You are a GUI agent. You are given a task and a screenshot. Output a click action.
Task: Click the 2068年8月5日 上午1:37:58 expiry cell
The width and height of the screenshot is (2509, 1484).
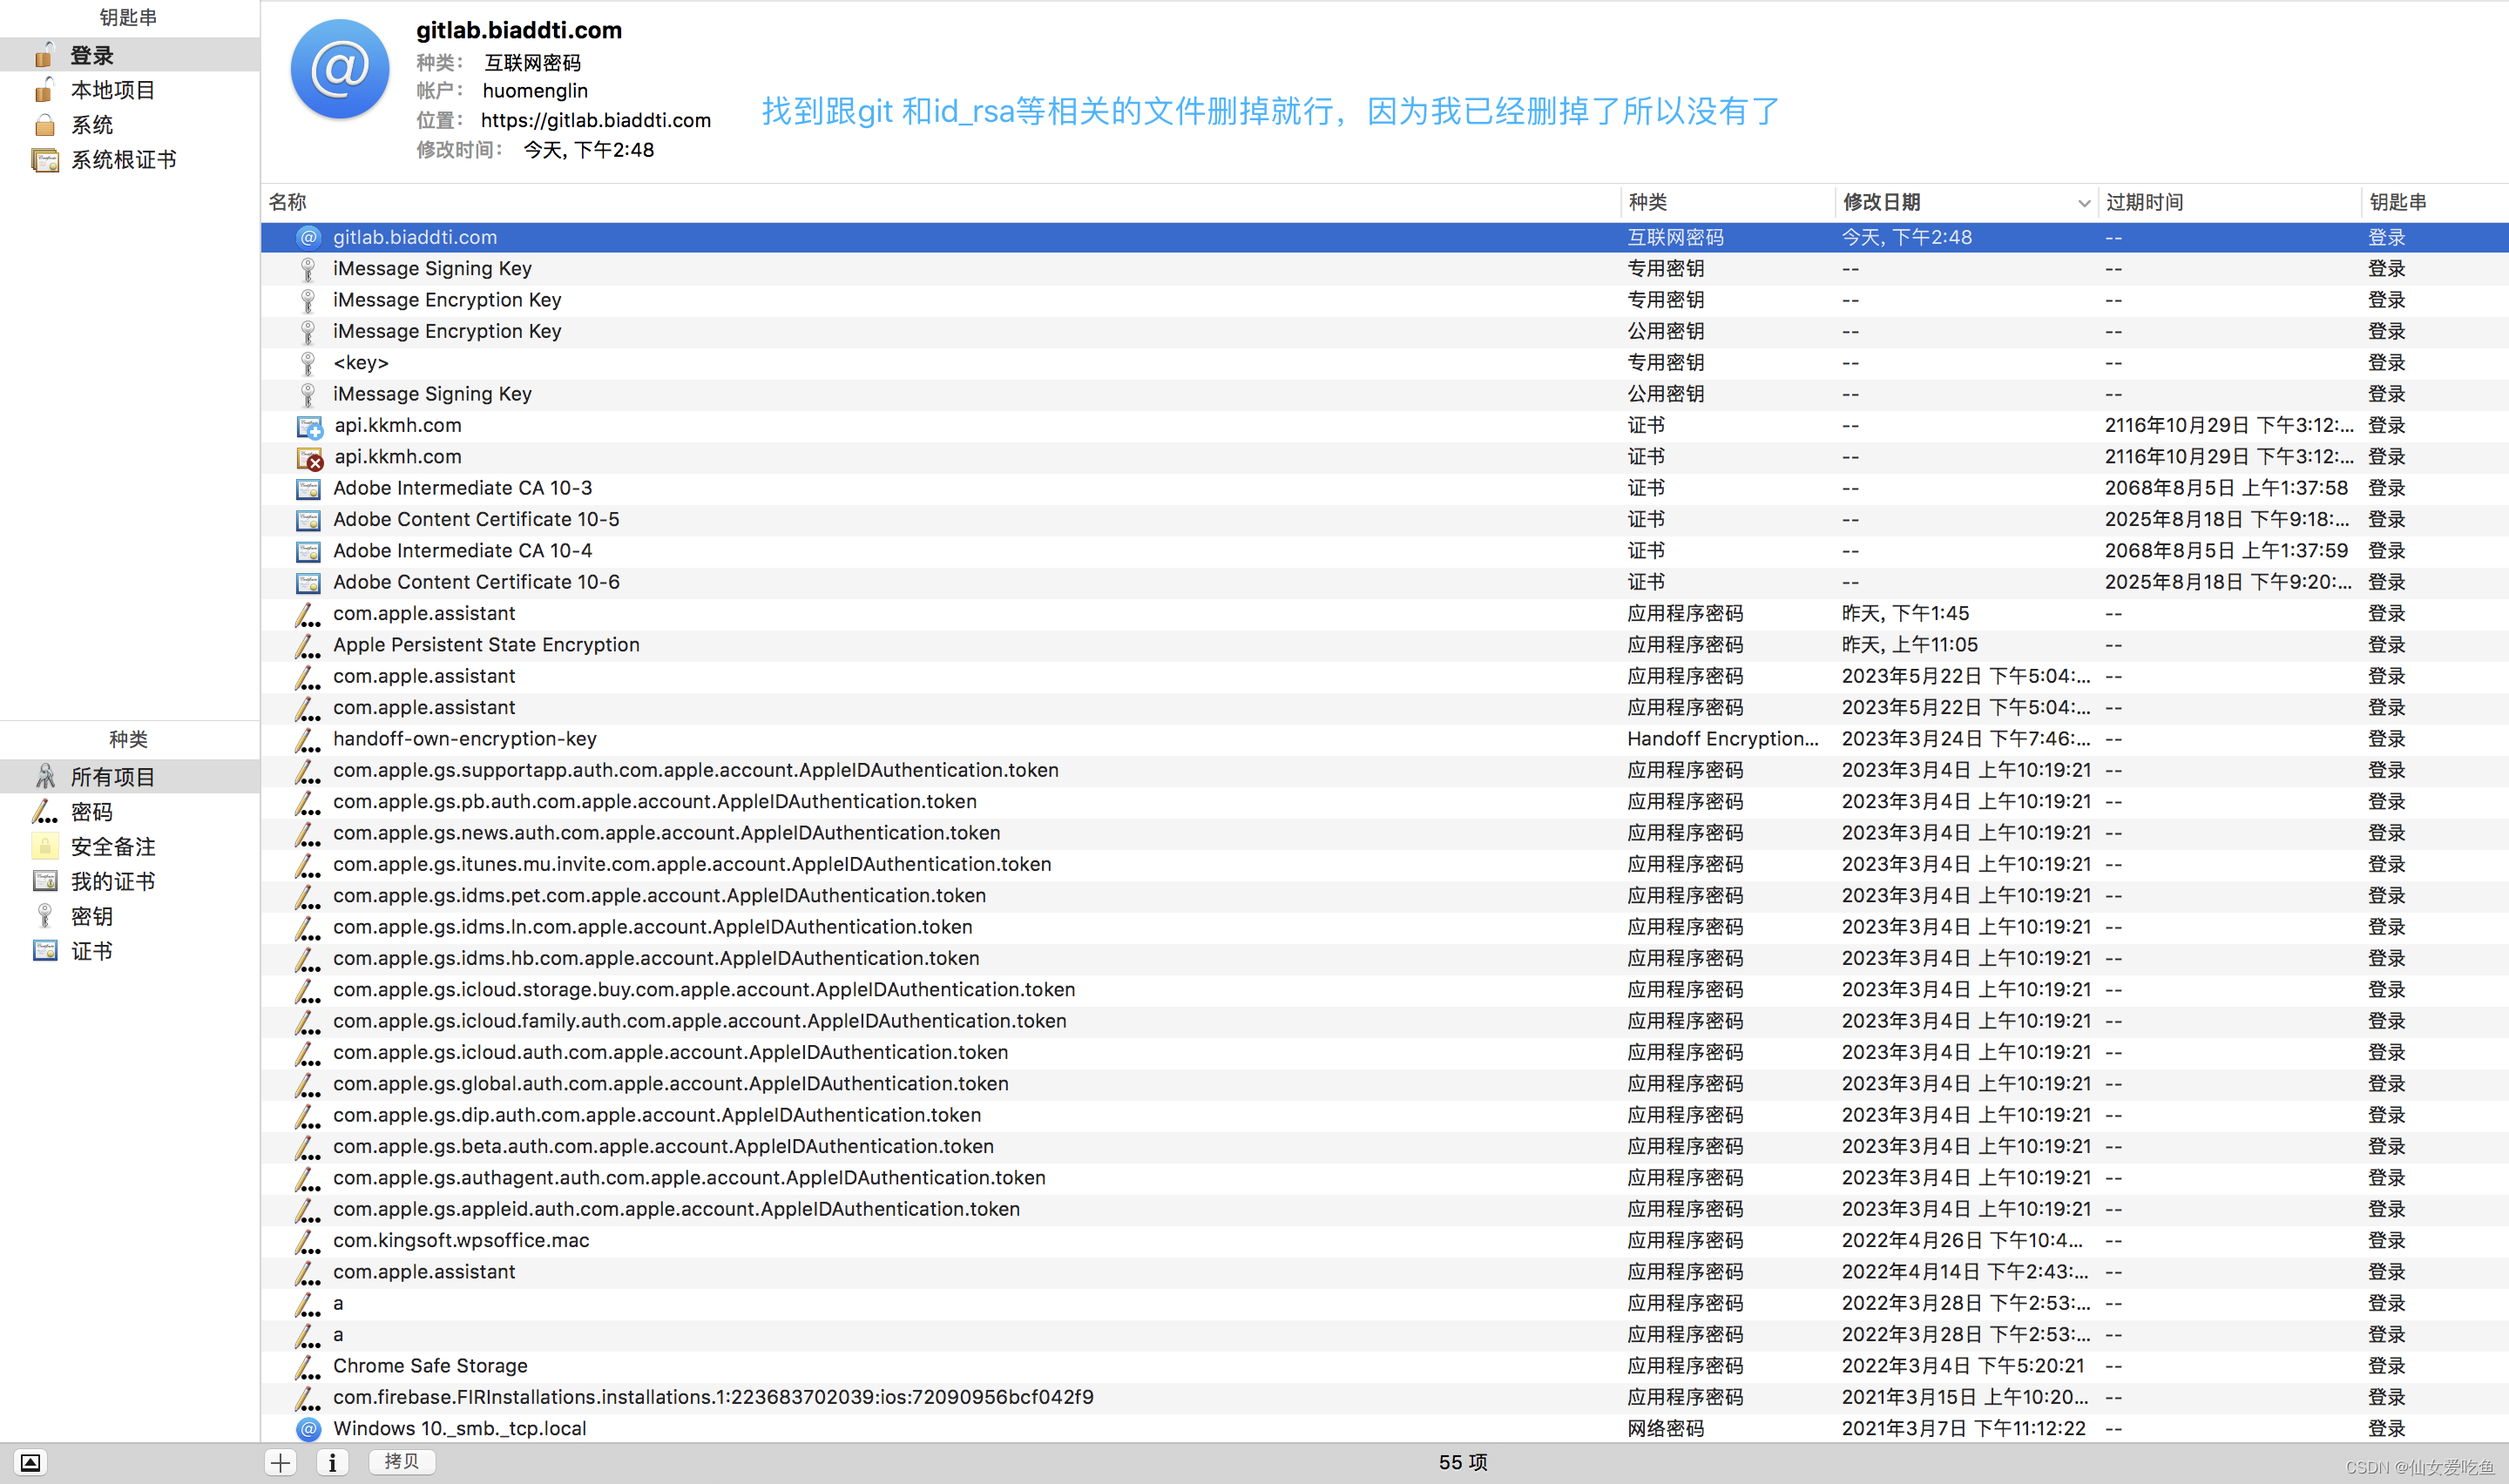(2226, 488)
